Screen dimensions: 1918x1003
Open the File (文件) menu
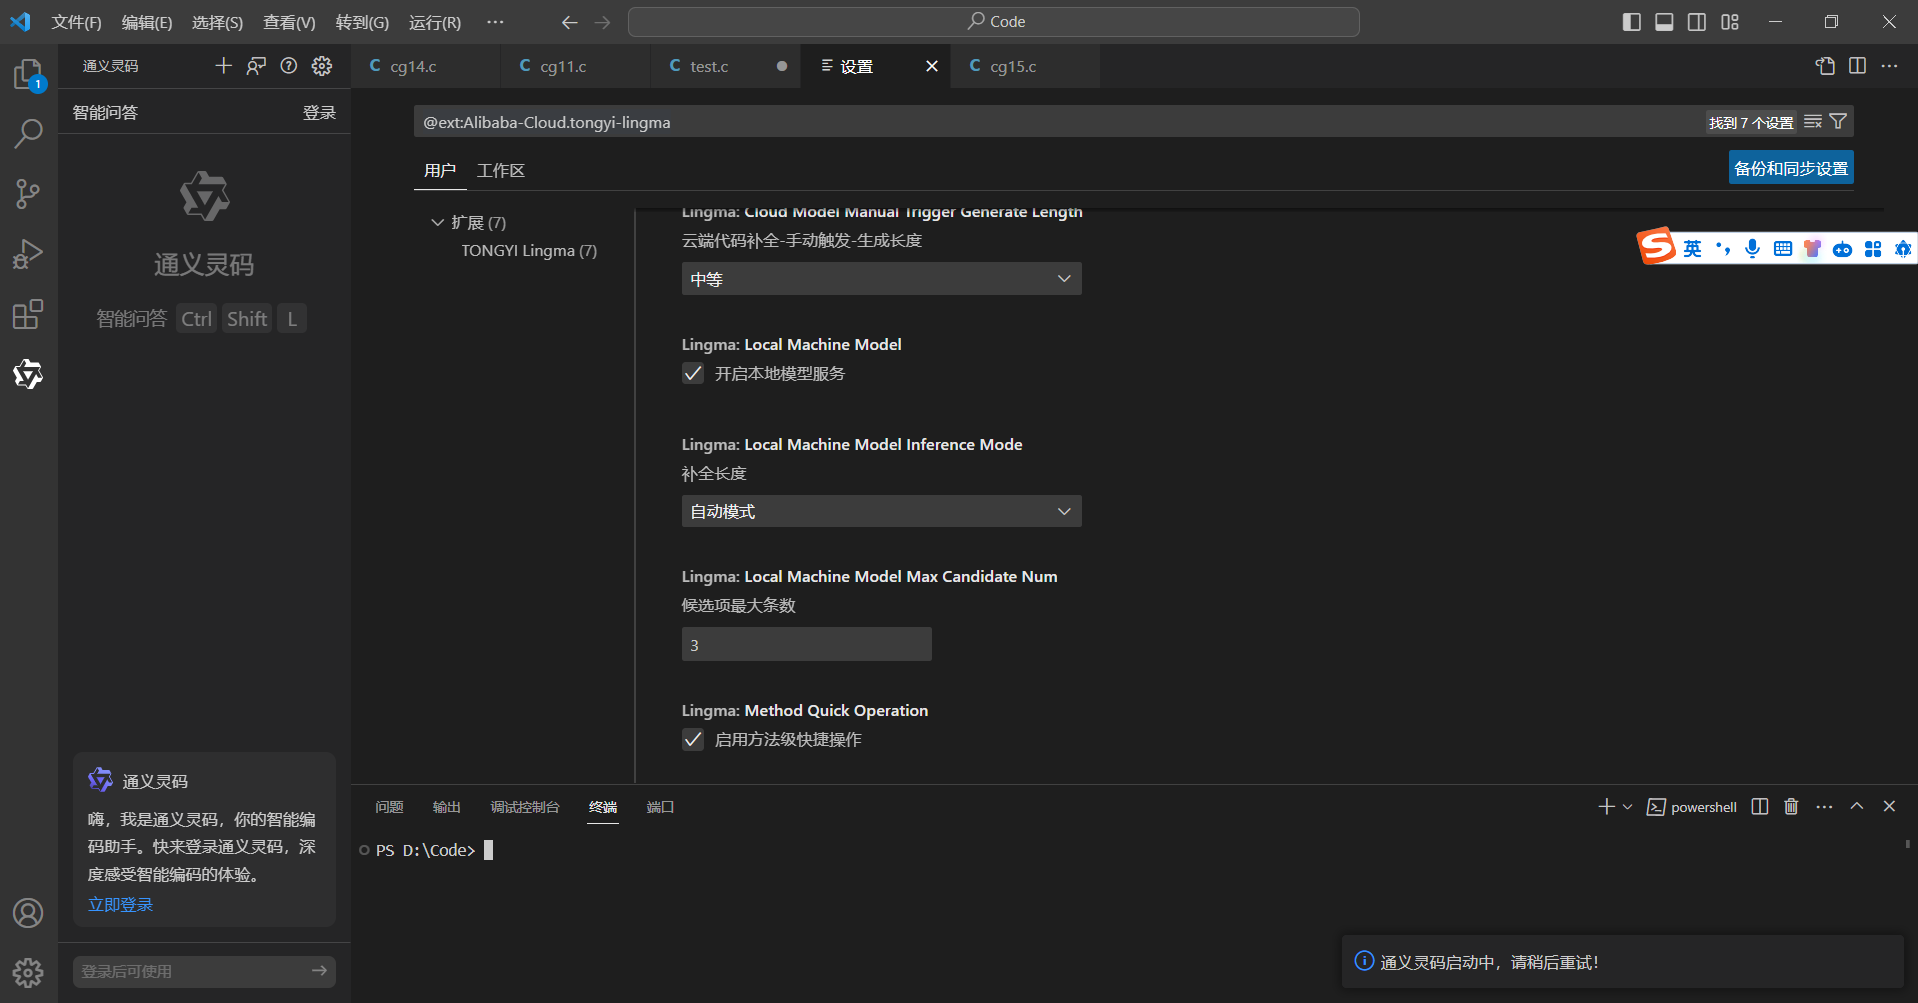point(76,22)
